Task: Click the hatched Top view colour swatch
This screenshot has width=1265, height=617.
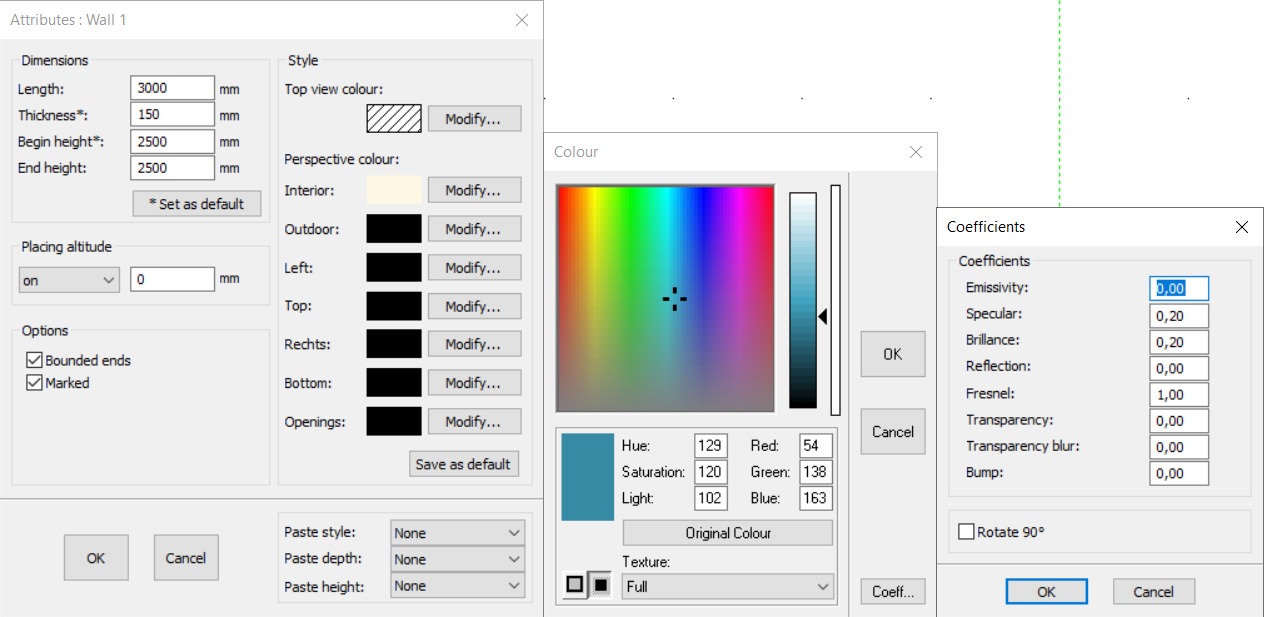Action: click(394, 119)
